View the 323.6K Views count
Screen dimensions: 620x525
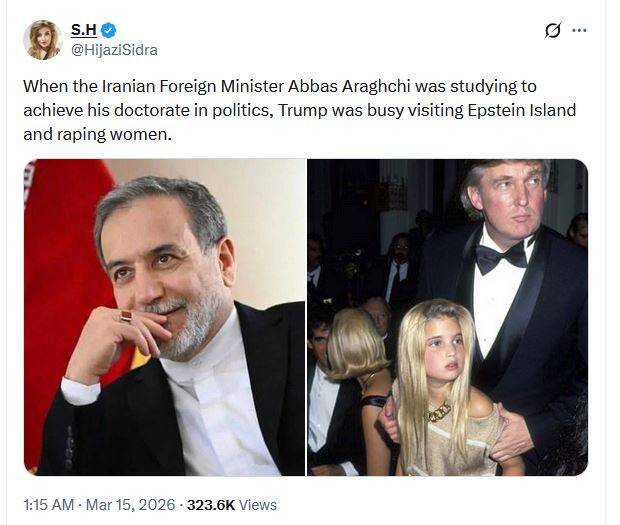(232, 505)
